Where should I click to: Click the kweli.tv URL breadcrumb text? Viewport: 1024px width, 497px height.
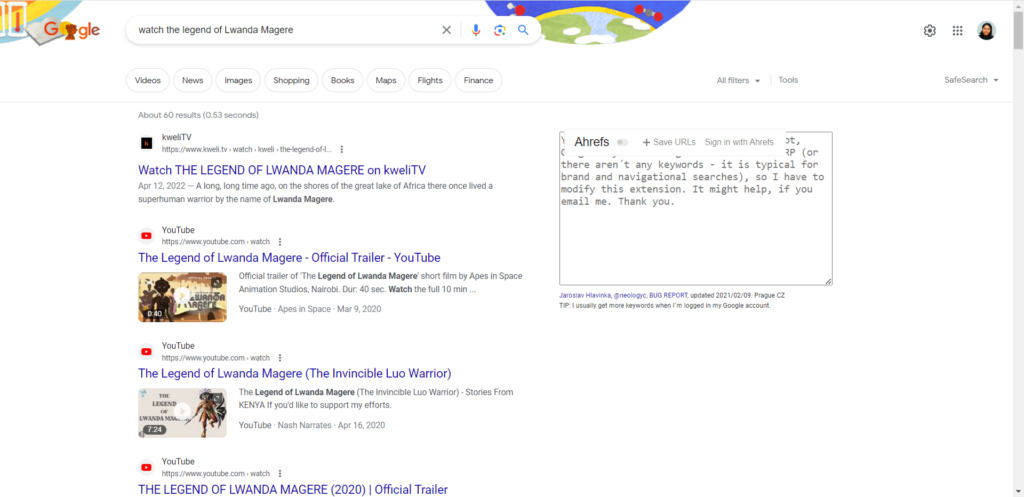tap(246, 149)
